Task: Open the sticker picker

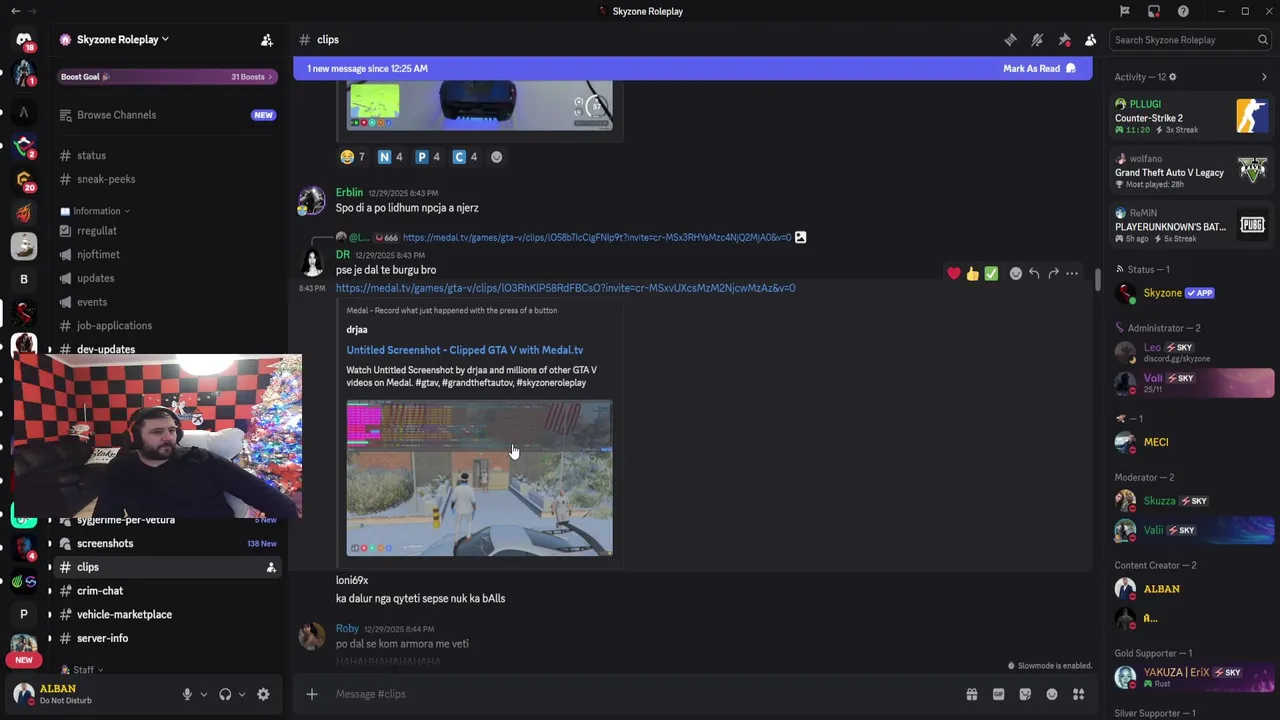Action: [1025, 694]
